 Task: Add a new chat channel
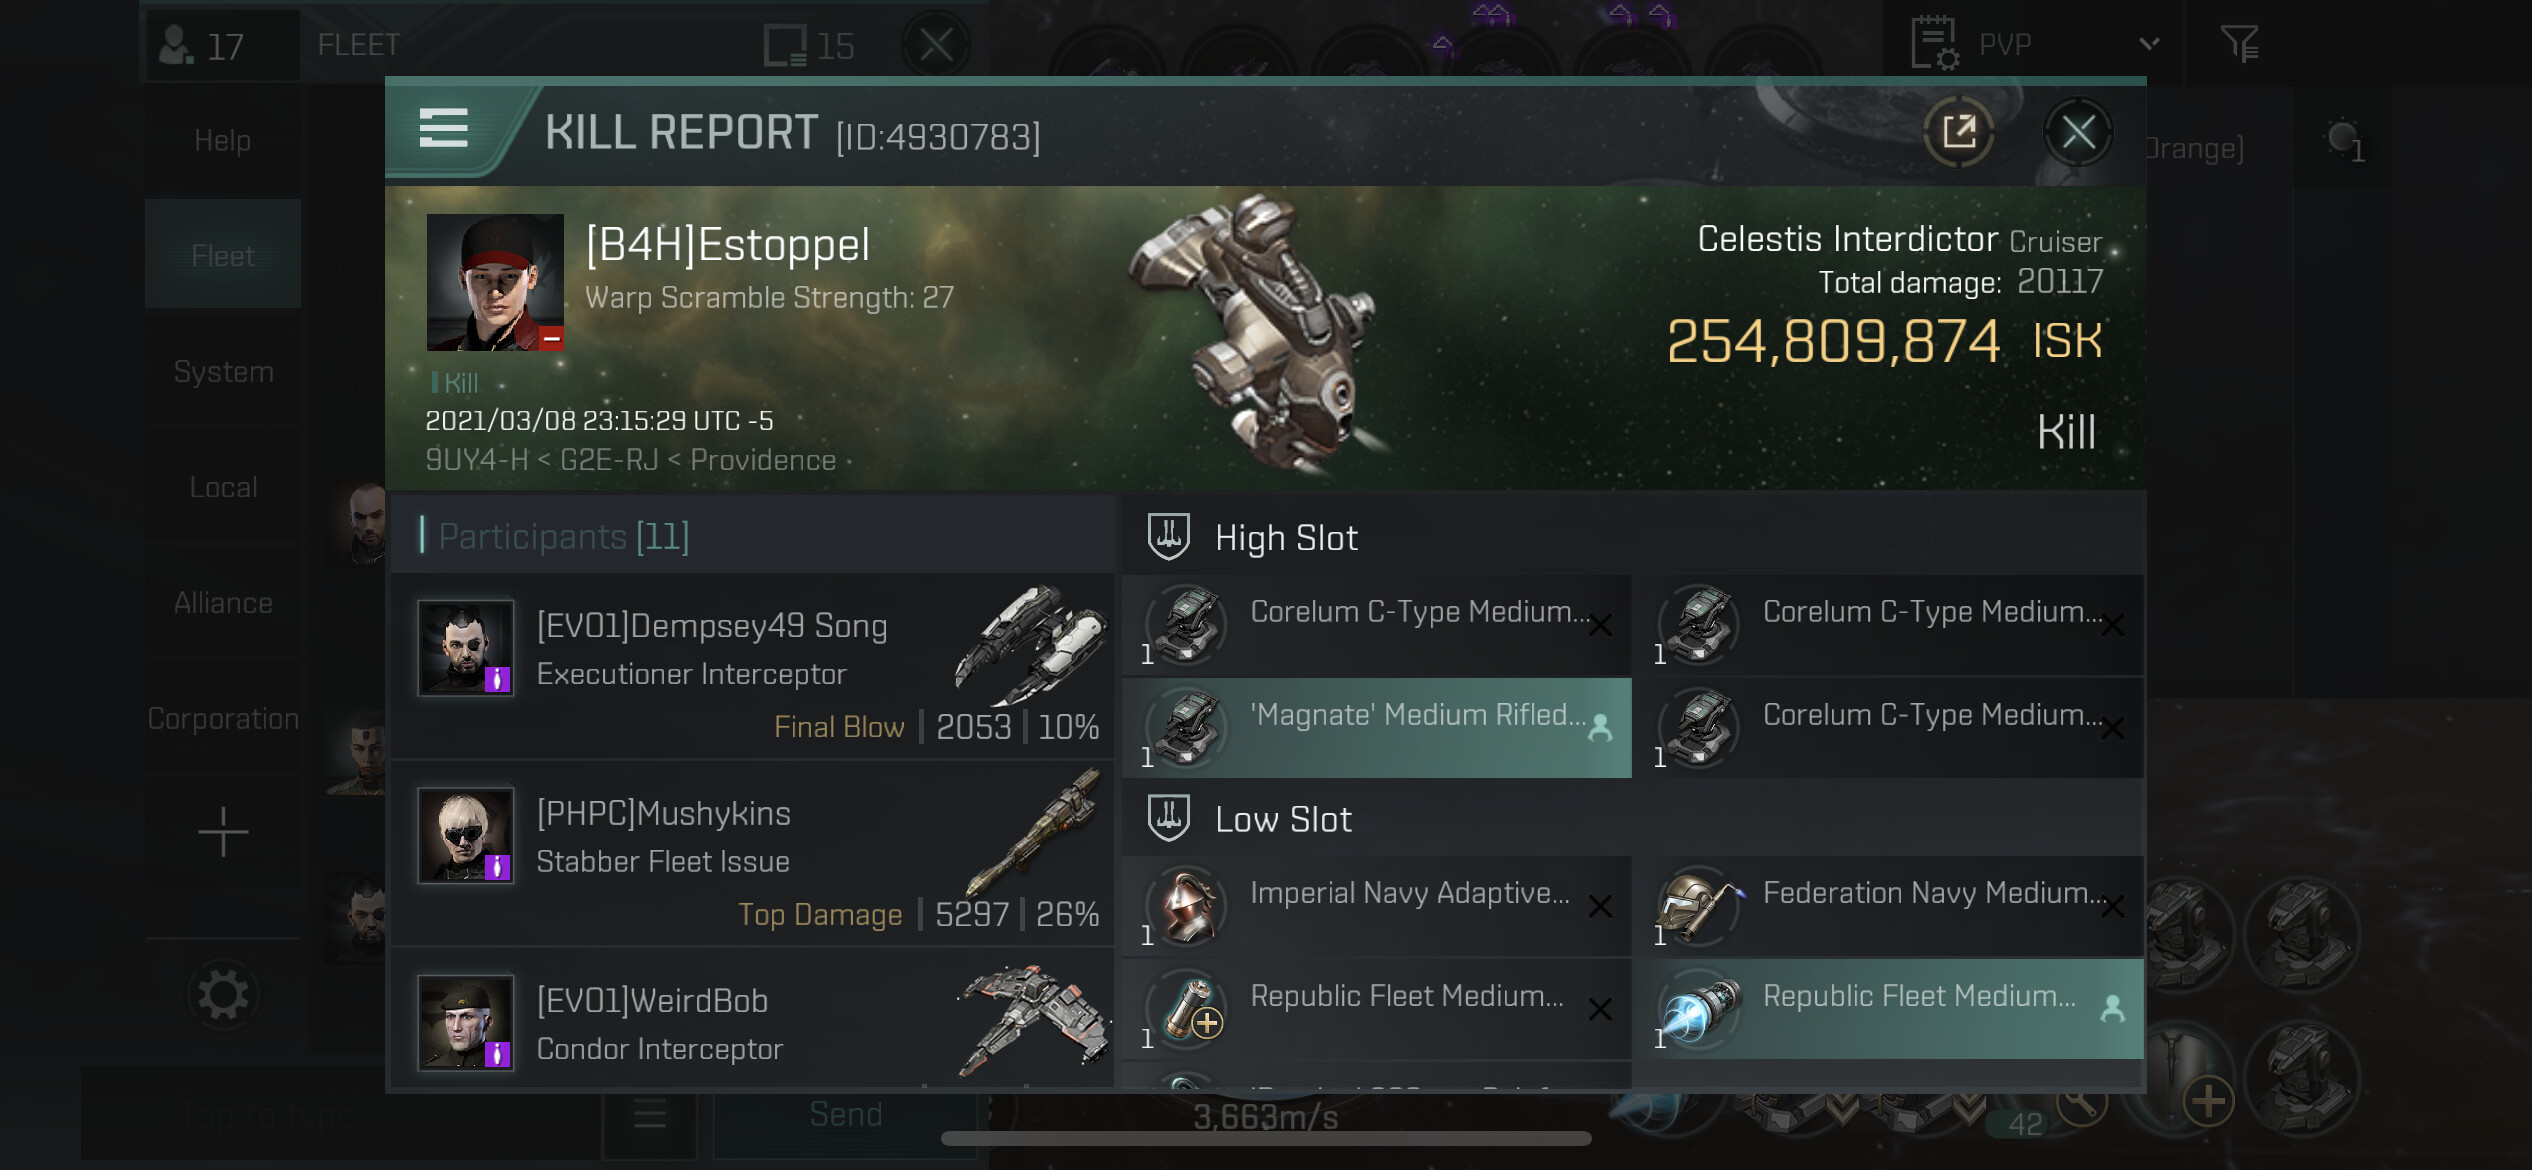(222, 832)
